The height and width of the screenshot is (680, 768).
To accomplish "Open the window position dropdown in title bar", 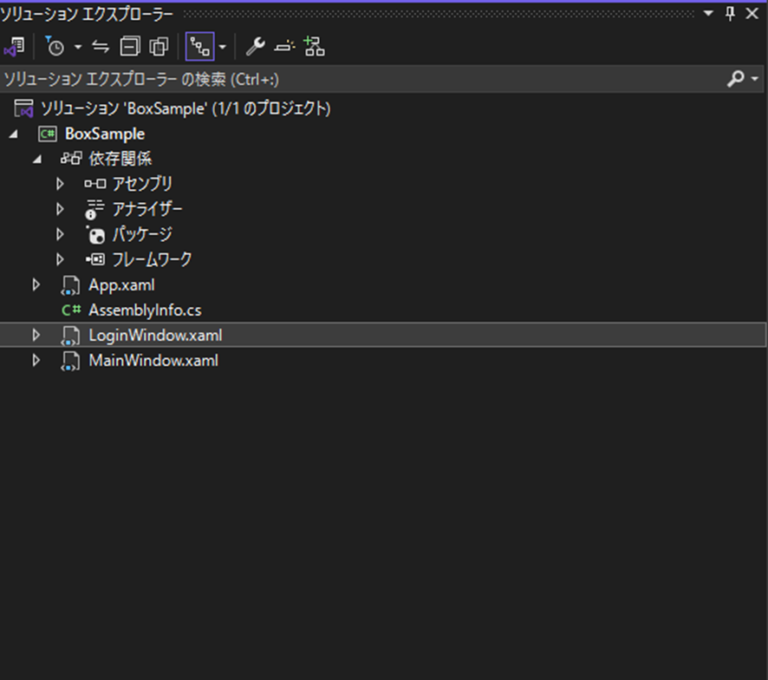I will pyautogui.click(x=709, y=13).
